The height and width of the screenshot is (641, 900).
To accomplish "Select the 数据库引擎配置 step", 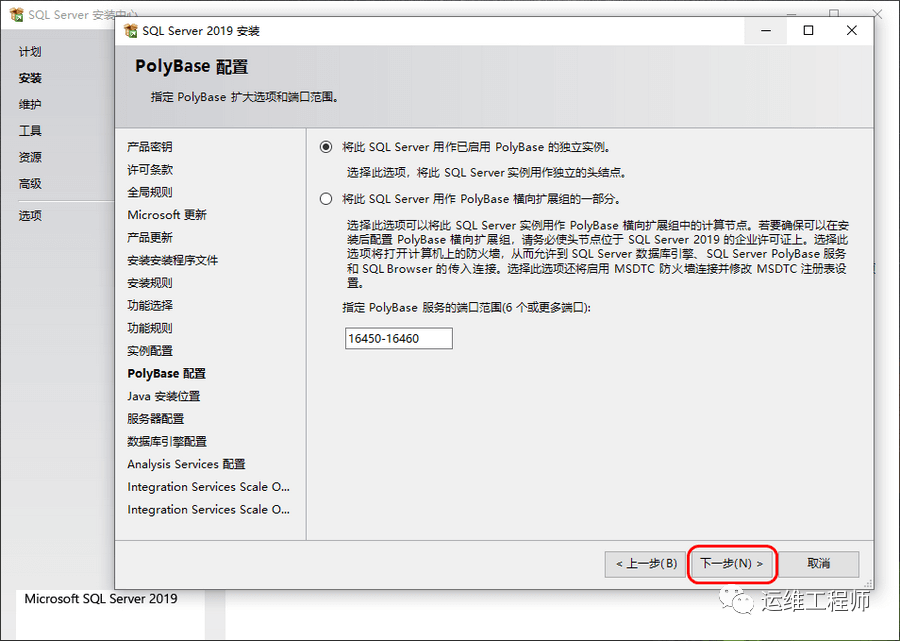I will [167, 441].
